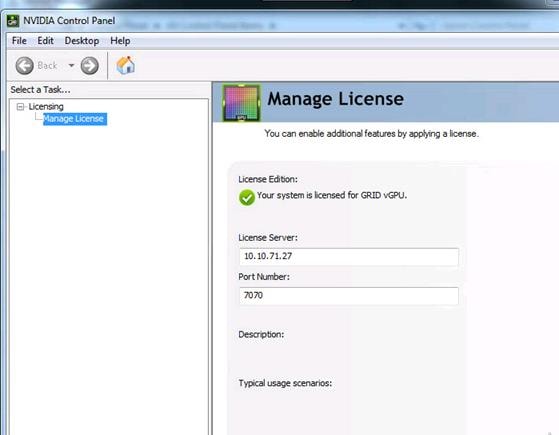Click the Port Number input field
Viewport: 559px width, 435px height.
[349, 296]
